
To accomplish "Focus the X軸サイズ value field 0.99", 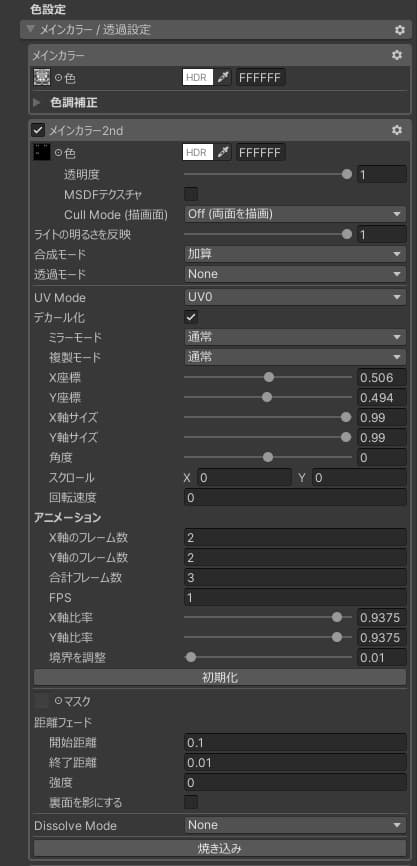I will point(382,417).
